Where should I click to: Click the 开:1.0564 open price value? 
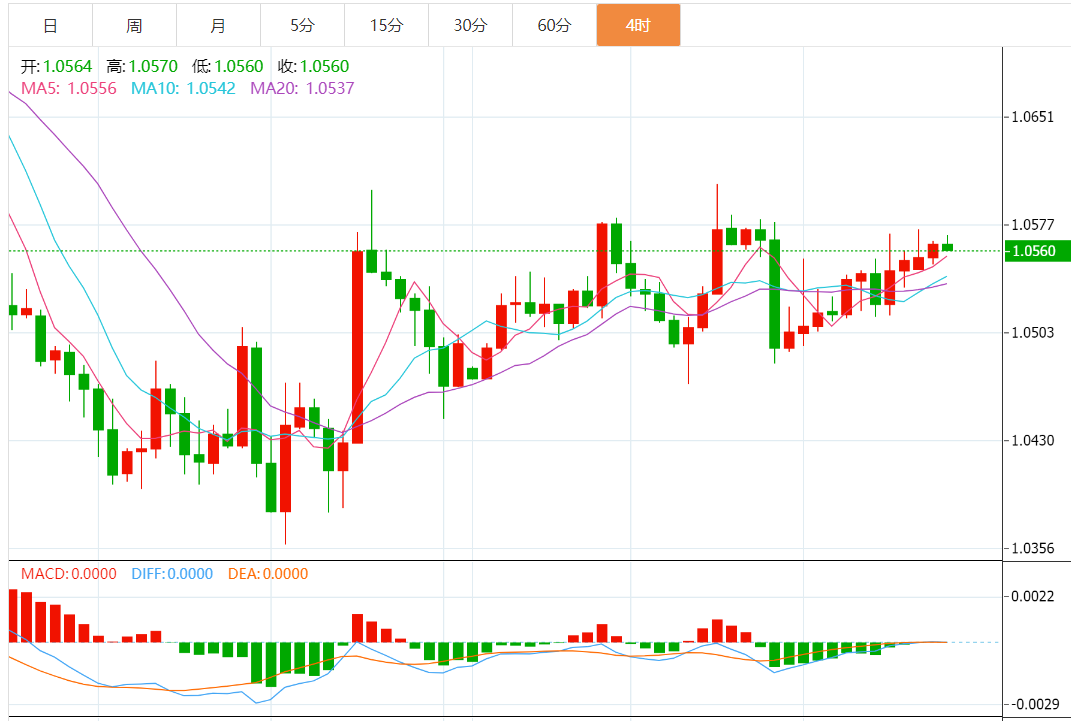(56, 66)
